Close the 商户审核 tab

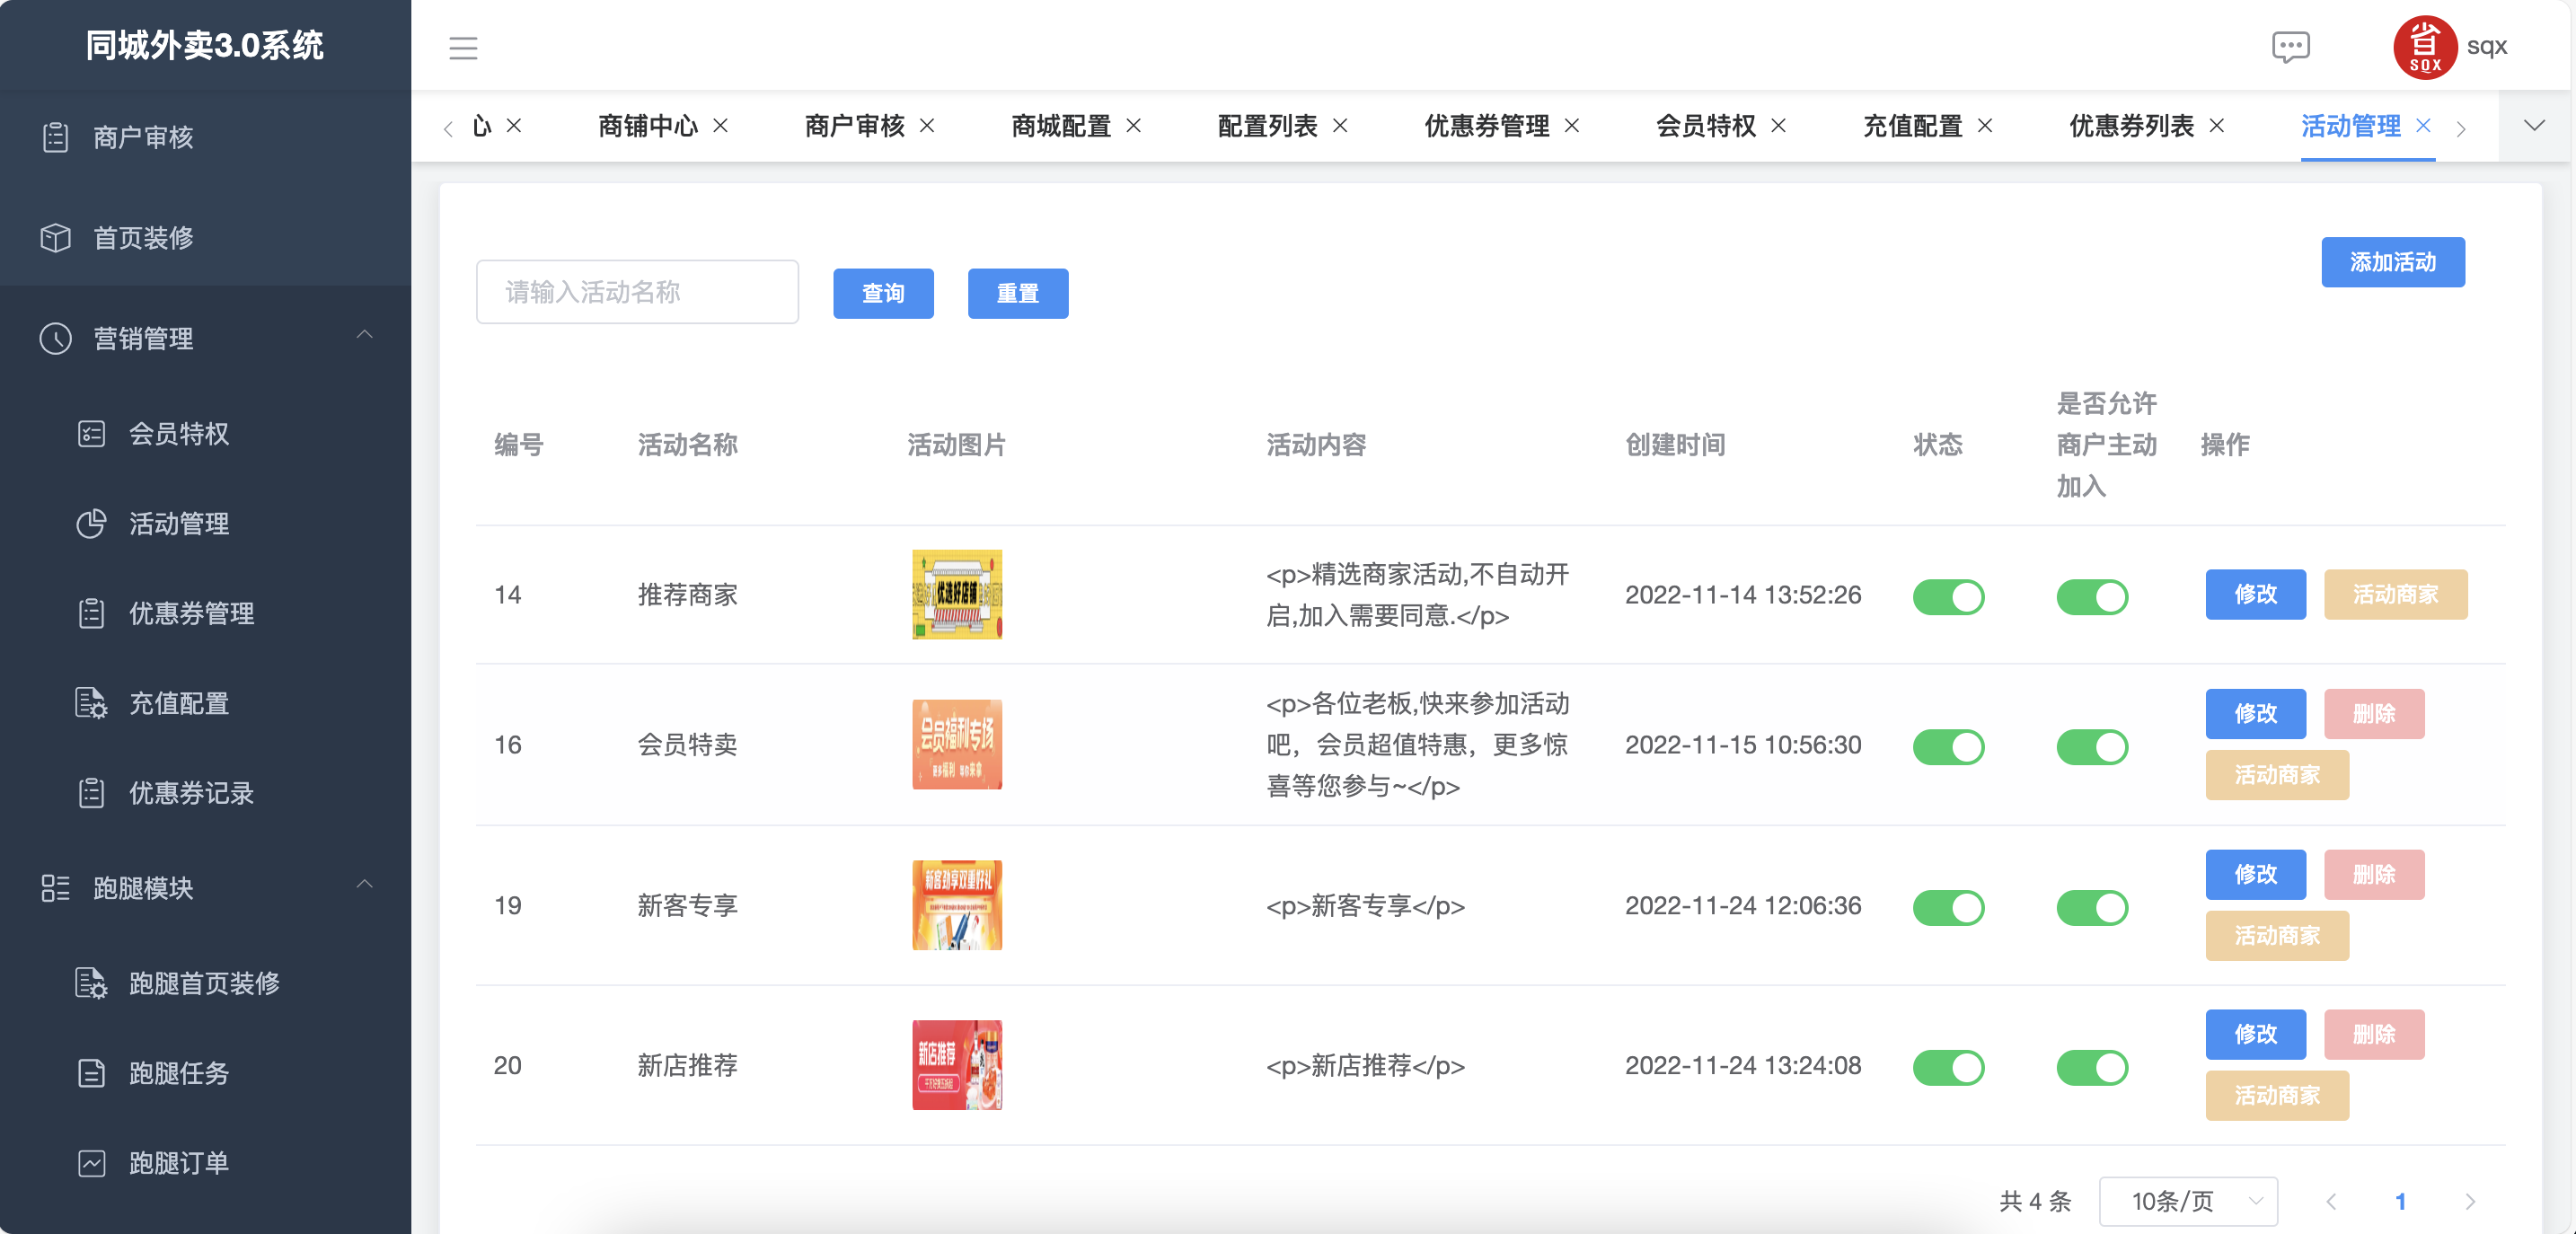point(927,125)
